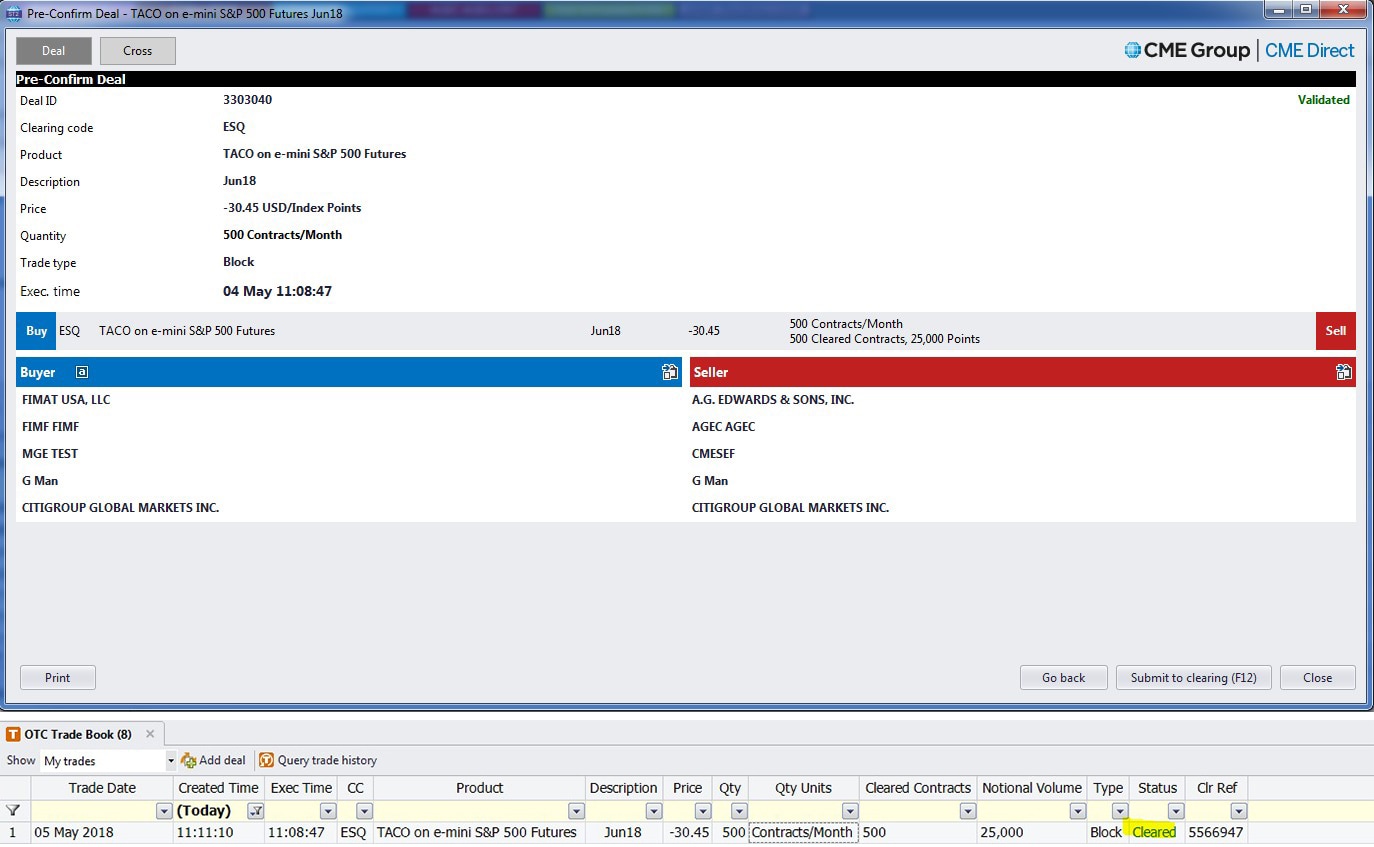Viewport: 1374px width, 847px height.
Task: Click the filter funnel icon in trade book
Action: click(13, 811)
